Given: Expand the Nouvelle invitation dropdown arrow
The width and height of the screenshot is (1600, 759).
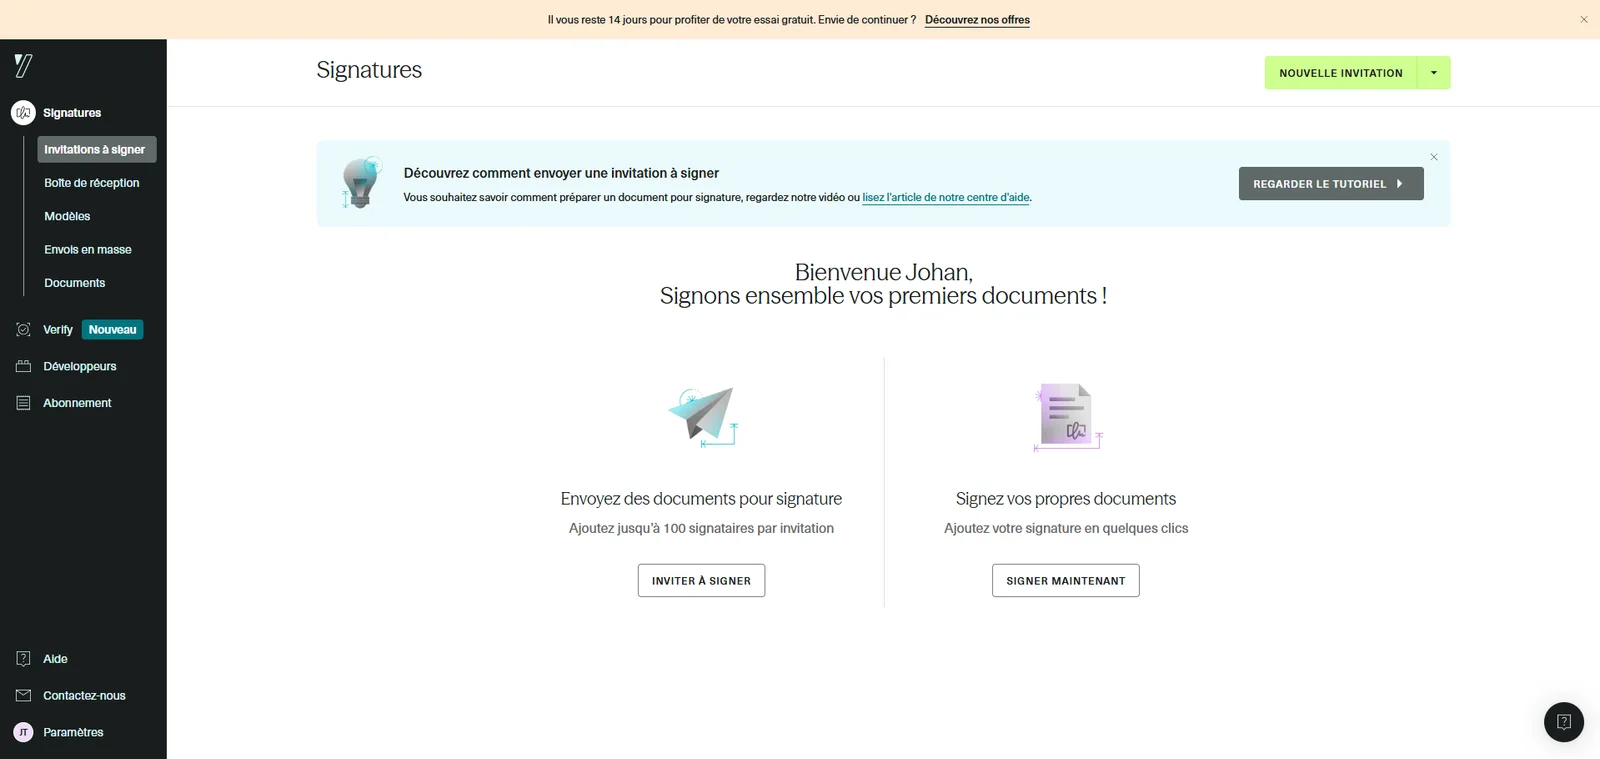Looking at the screenshot, I should point(1434,73).
